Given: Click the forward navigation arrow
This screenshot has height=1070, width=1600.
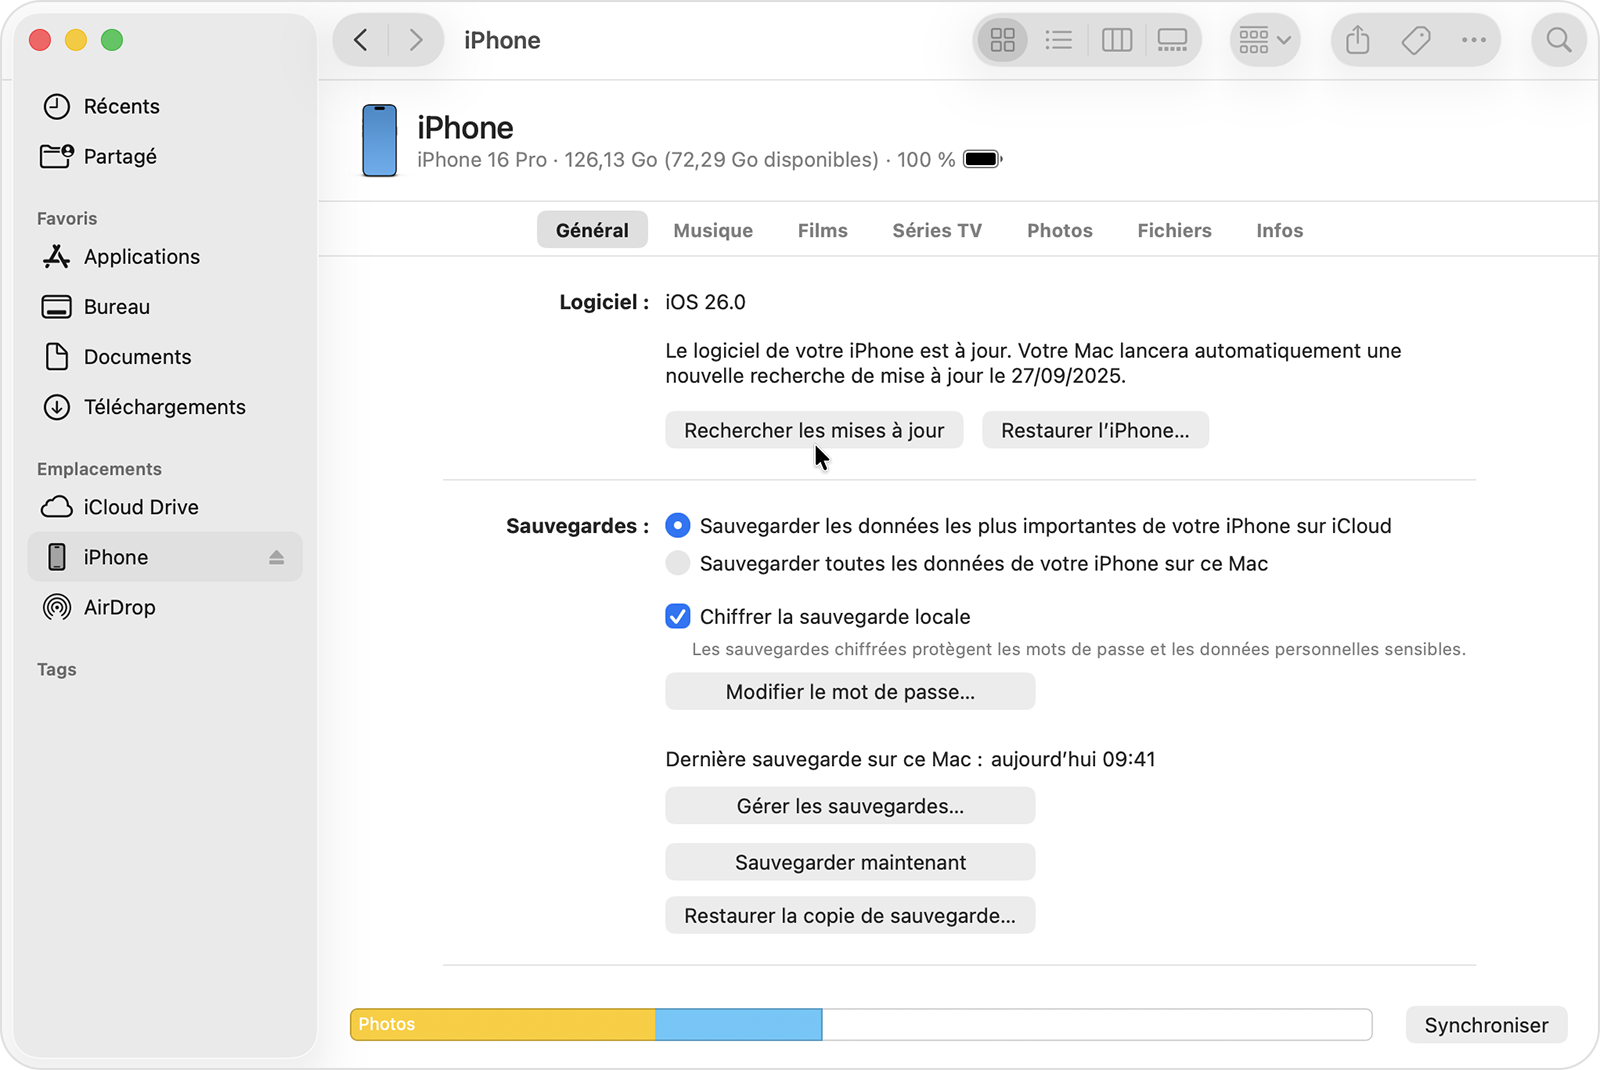Looking at the screenshot, I should 416,40.
